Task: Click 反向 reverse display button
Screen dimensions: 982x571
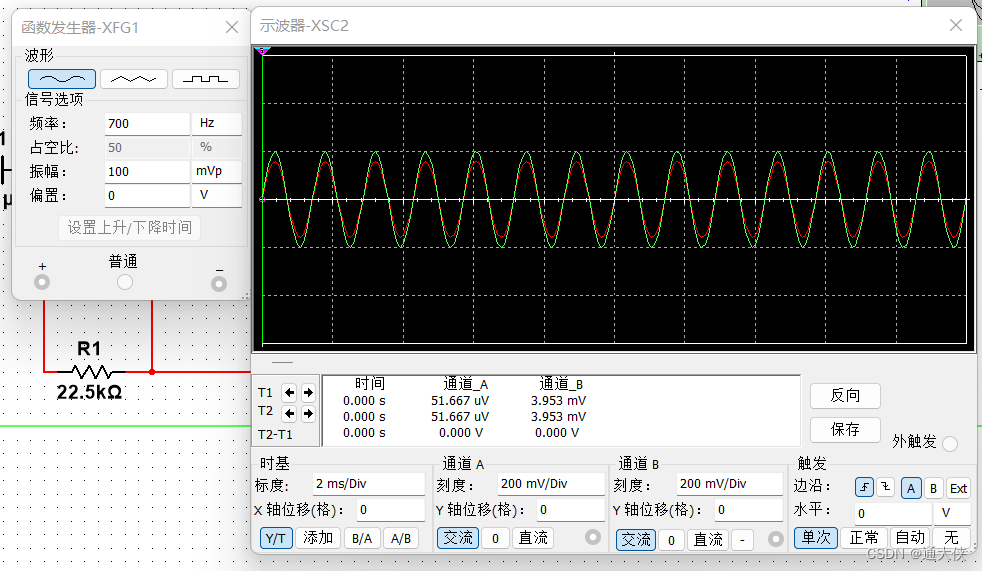Action: click(x=845, y=396)
